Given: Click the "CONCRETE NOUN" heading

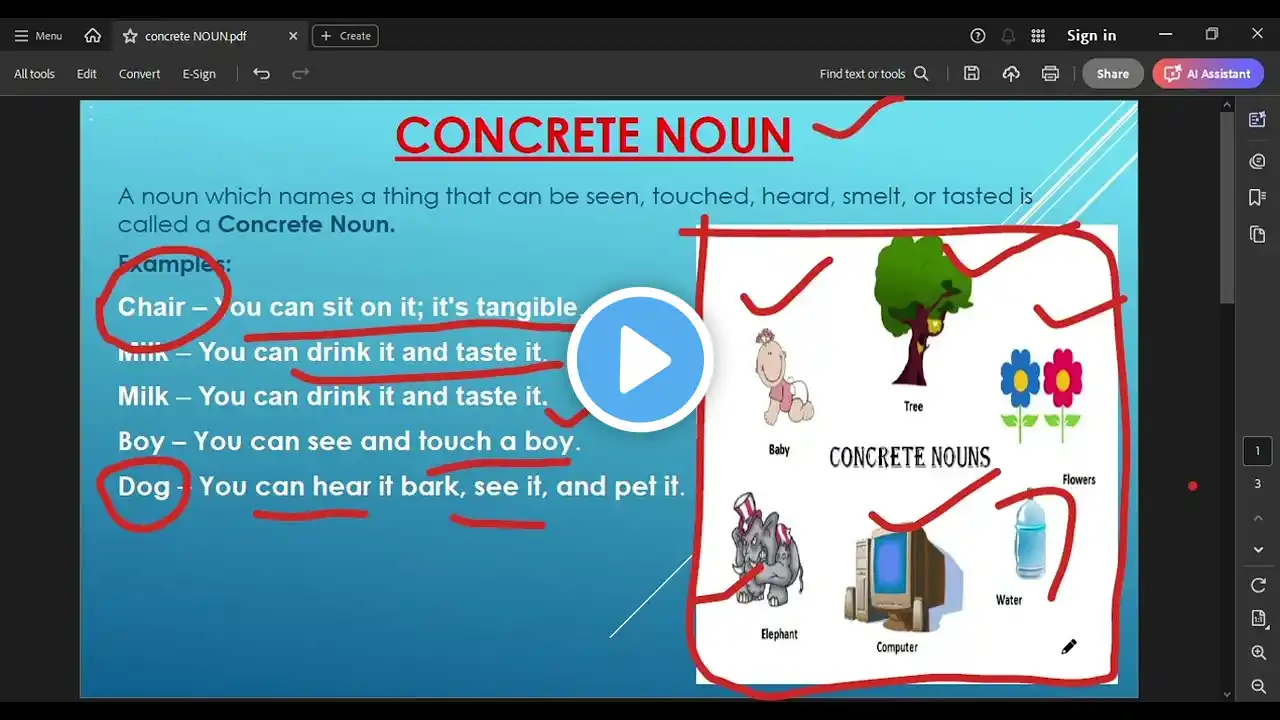Looking at the screenshot, I should click(594, 136).
